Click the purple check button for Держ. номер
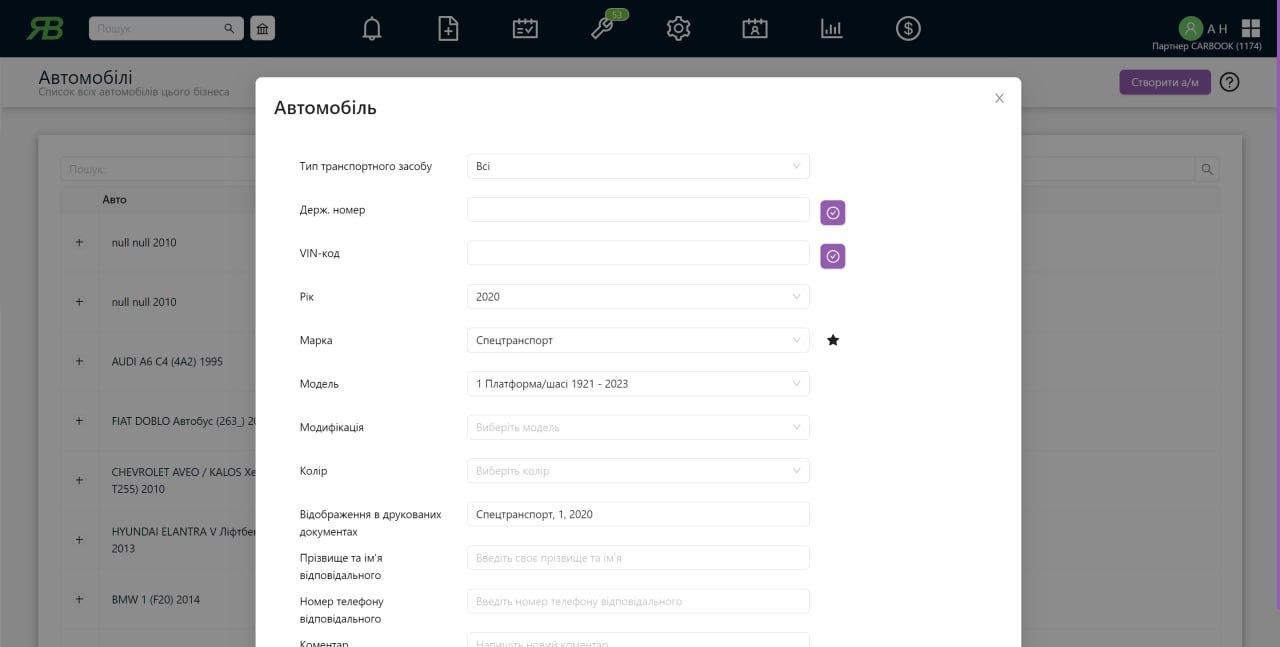Viewport: 1280px width, 647px height. [833, 213]
